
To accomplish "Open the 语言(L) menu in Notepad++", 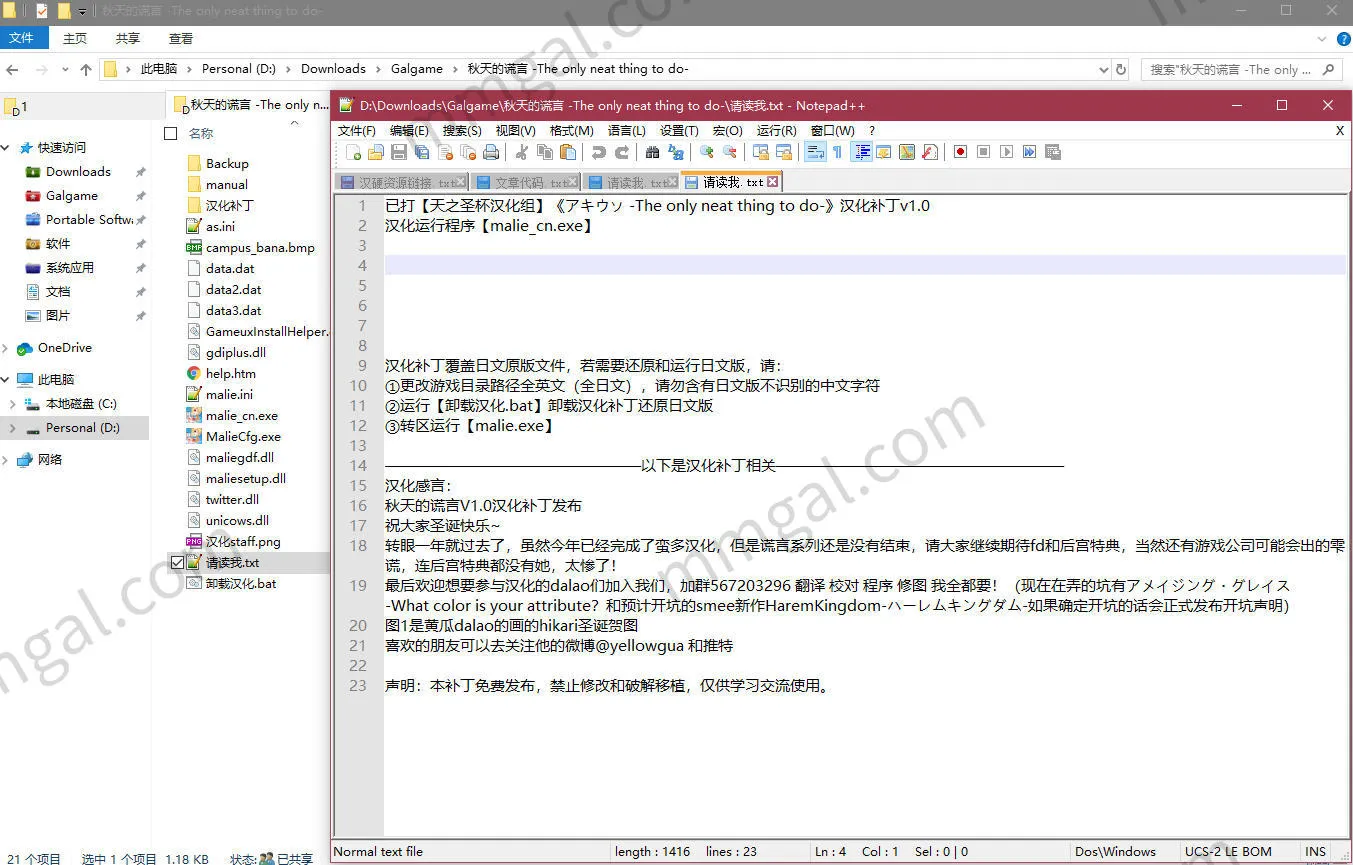I will (x=626, y=130).
